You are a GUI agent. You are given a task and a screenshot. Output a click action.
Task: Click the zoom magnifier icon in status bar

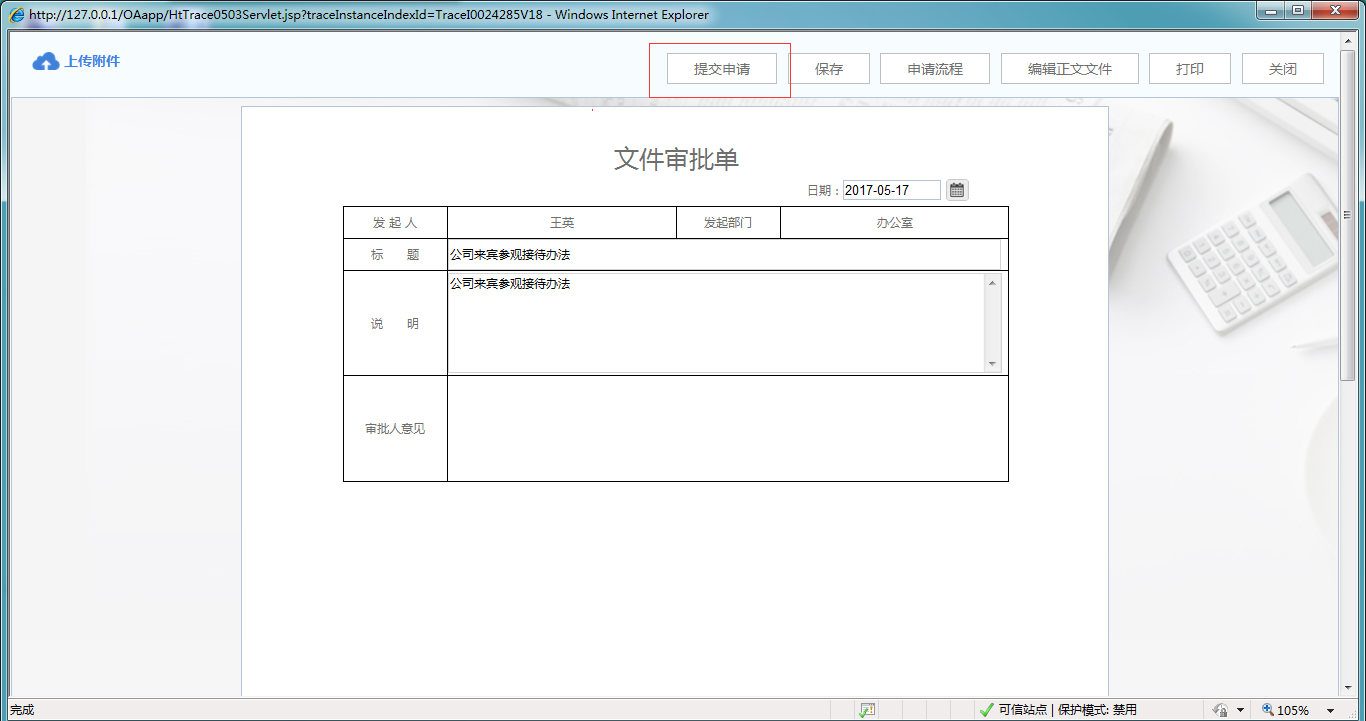pyautogui.click(x=1268, y=710)
